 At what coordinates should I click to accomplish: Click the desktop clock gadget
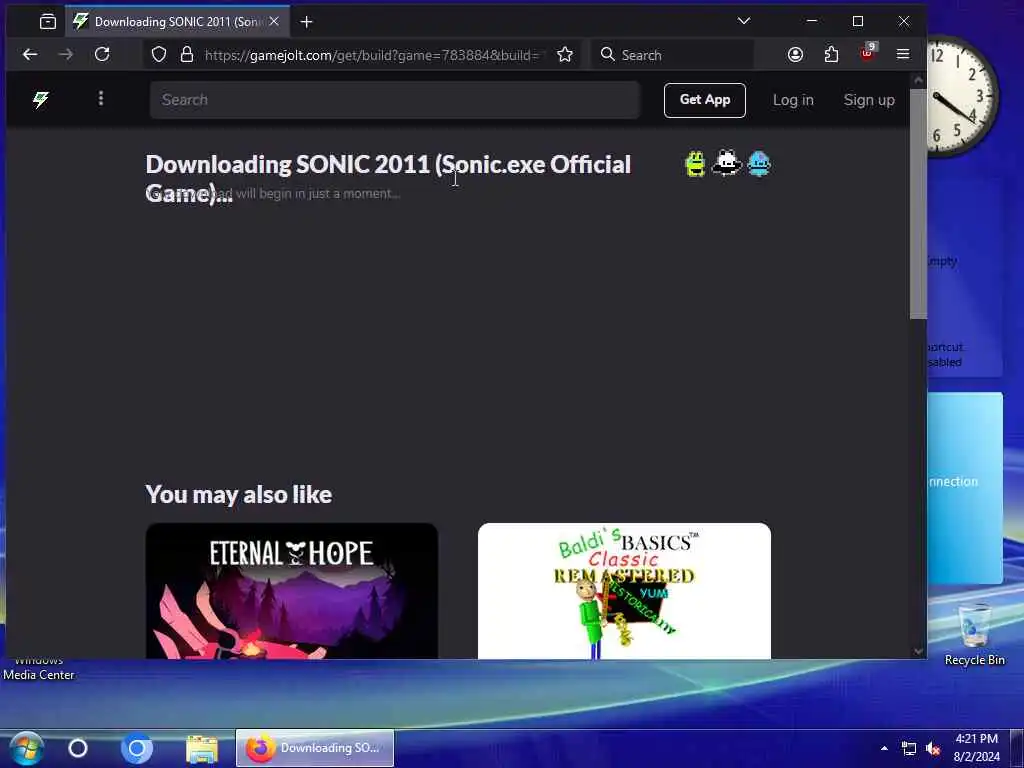[962, 95]
